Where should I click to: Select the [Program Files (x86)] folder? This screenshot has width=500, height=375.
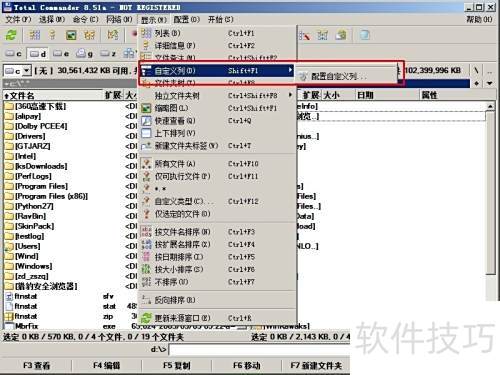(x=47, y=196)
